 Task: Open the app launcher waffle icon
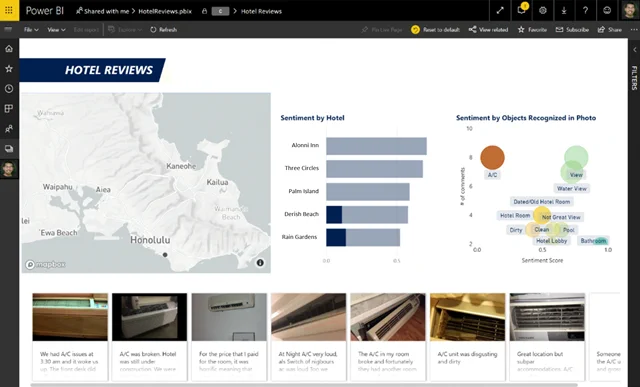tap(9, 10)
